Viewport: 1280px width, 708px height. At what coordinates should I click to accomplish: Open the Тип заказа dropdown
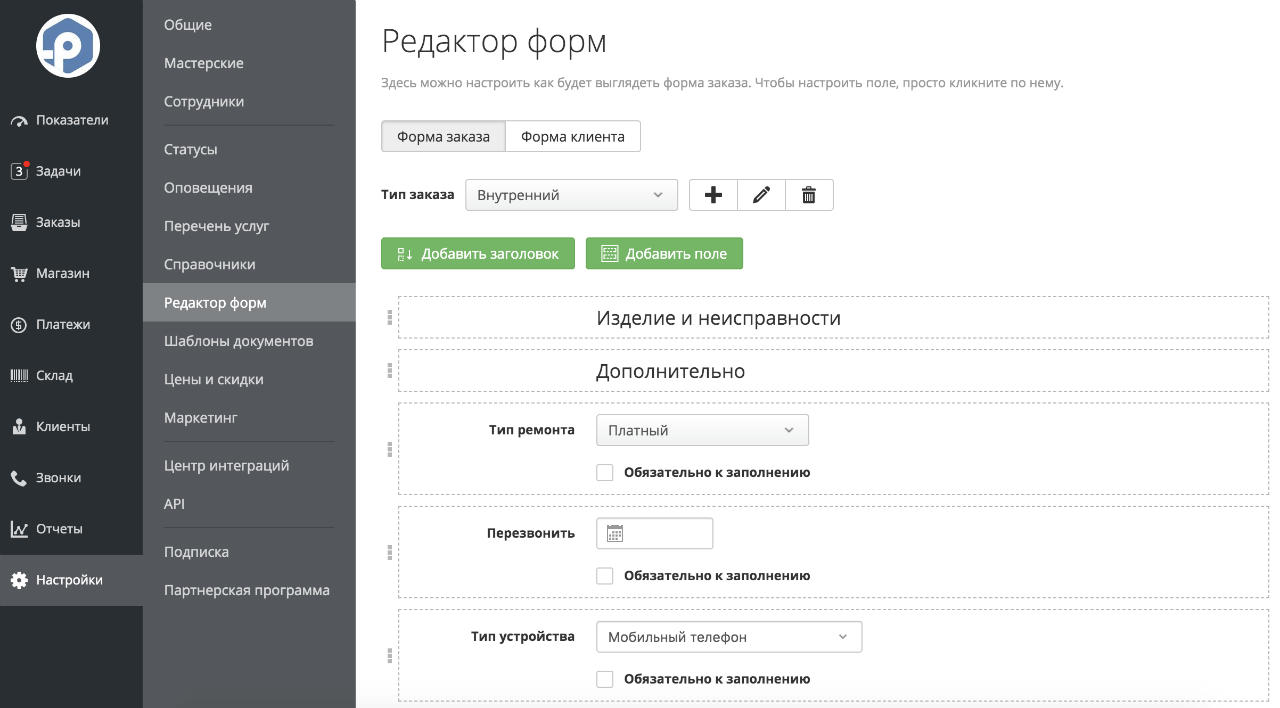(x=571, y=195)
